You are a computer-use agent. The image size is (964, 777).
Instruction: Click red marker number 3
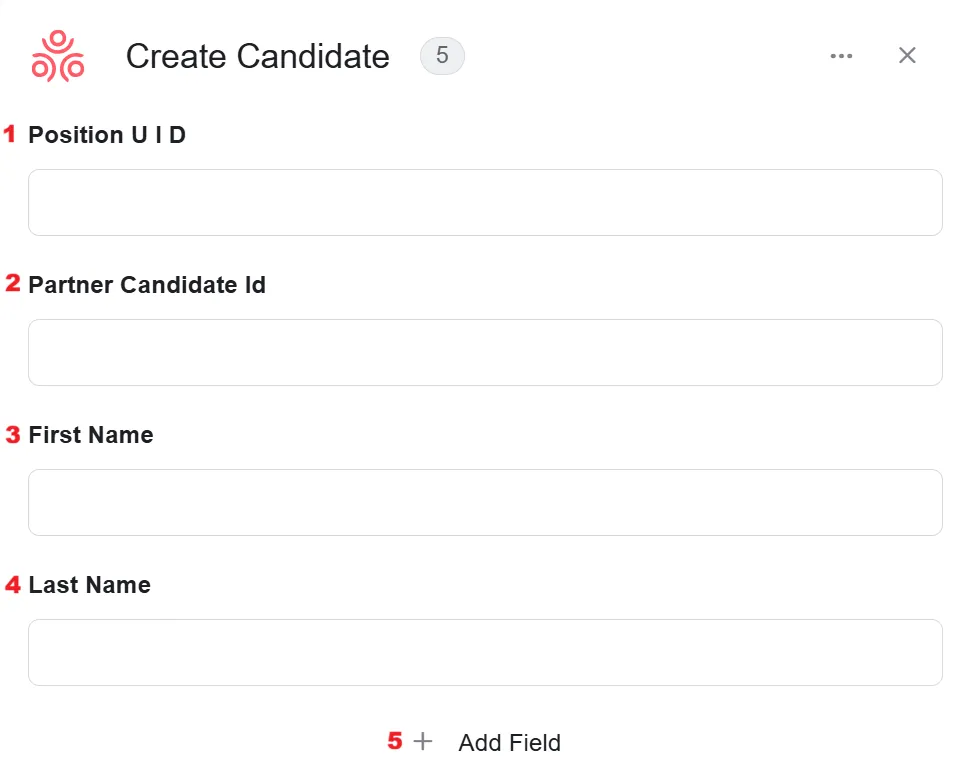pyautogui.click(x=12, y=435)
